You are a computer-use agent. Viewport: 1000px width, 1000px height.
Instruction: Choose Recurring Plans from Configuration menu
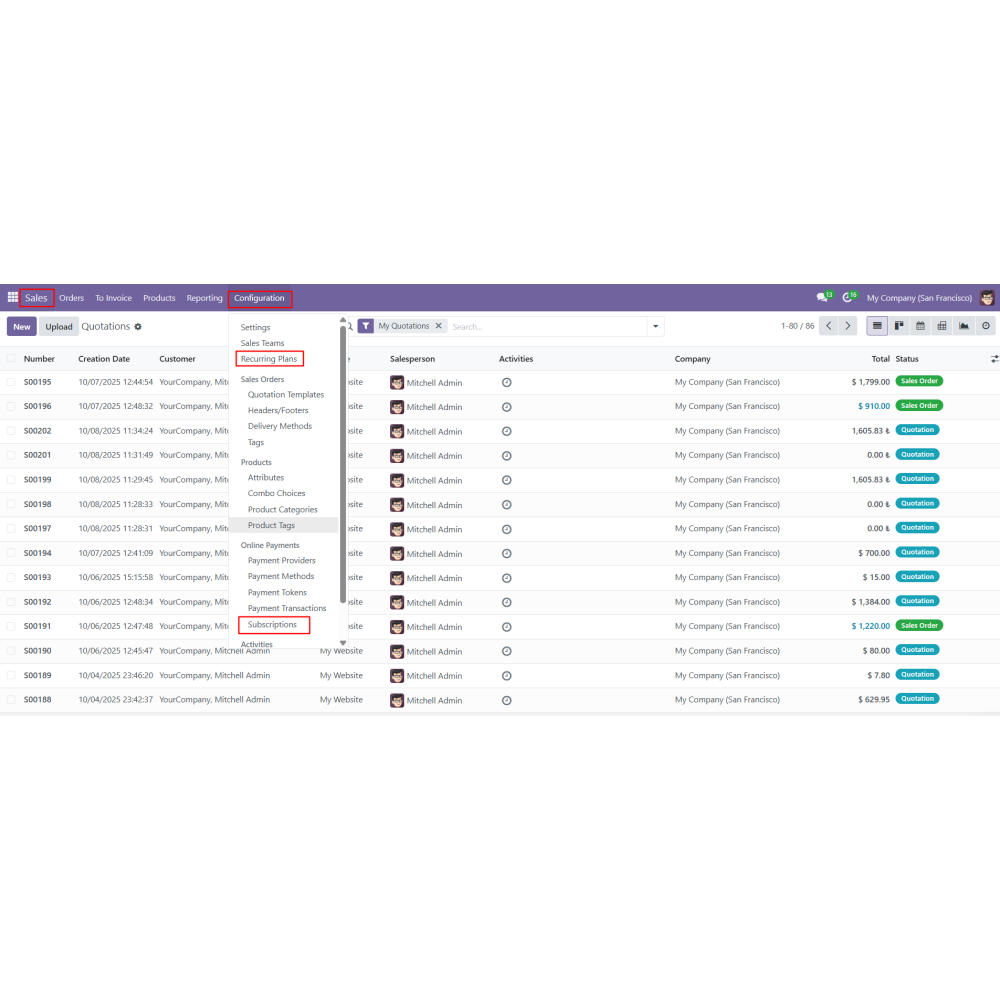269,359
